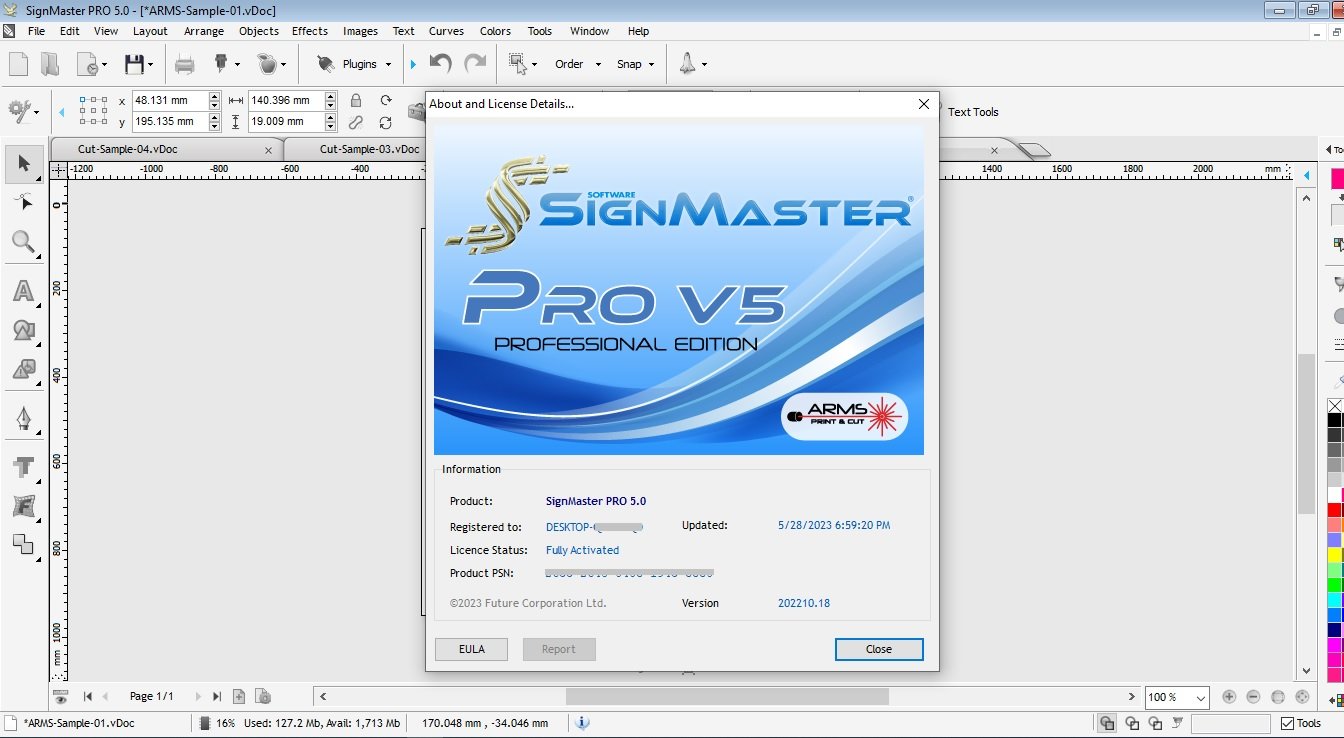The image size is (1344, 738).
Task: Pick the yellow color swatch
Action: (1335, 555)
